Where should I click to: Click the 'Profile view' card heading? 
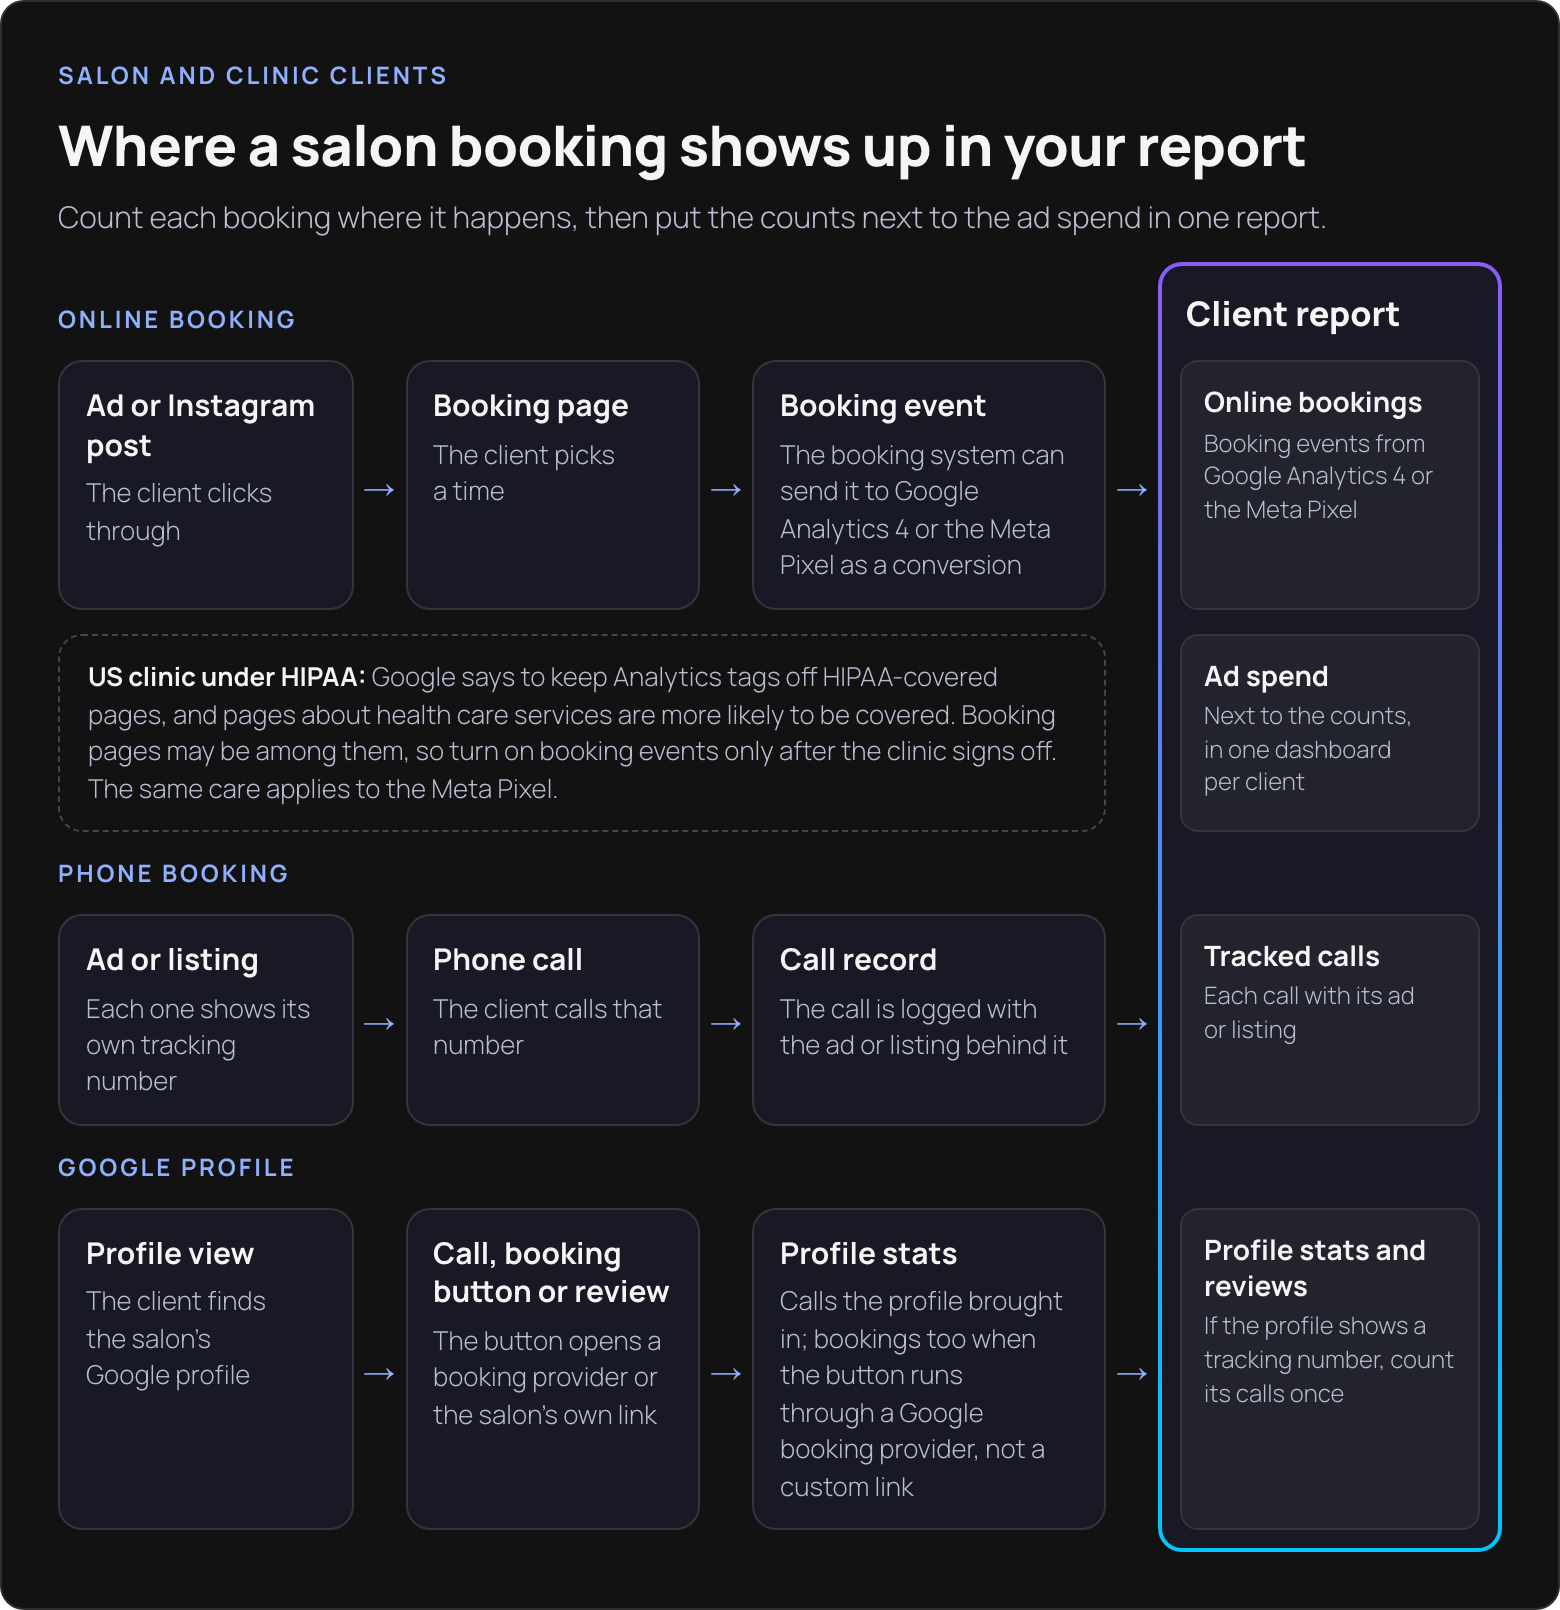(170, 1254)
